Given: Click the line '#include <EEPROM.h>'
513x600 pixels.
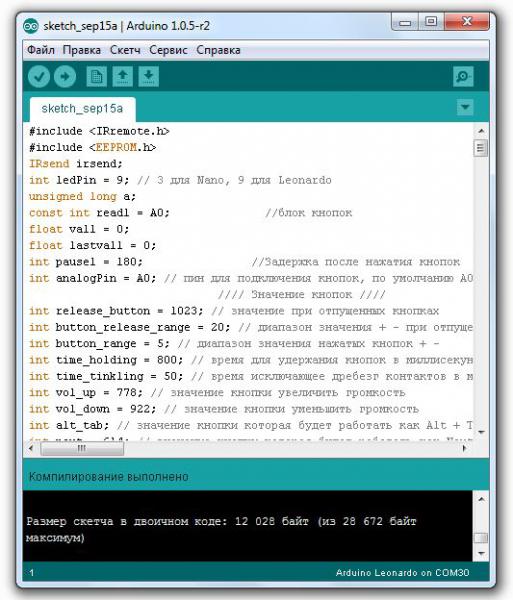Looking at the screenshot, I should (93, 148).
